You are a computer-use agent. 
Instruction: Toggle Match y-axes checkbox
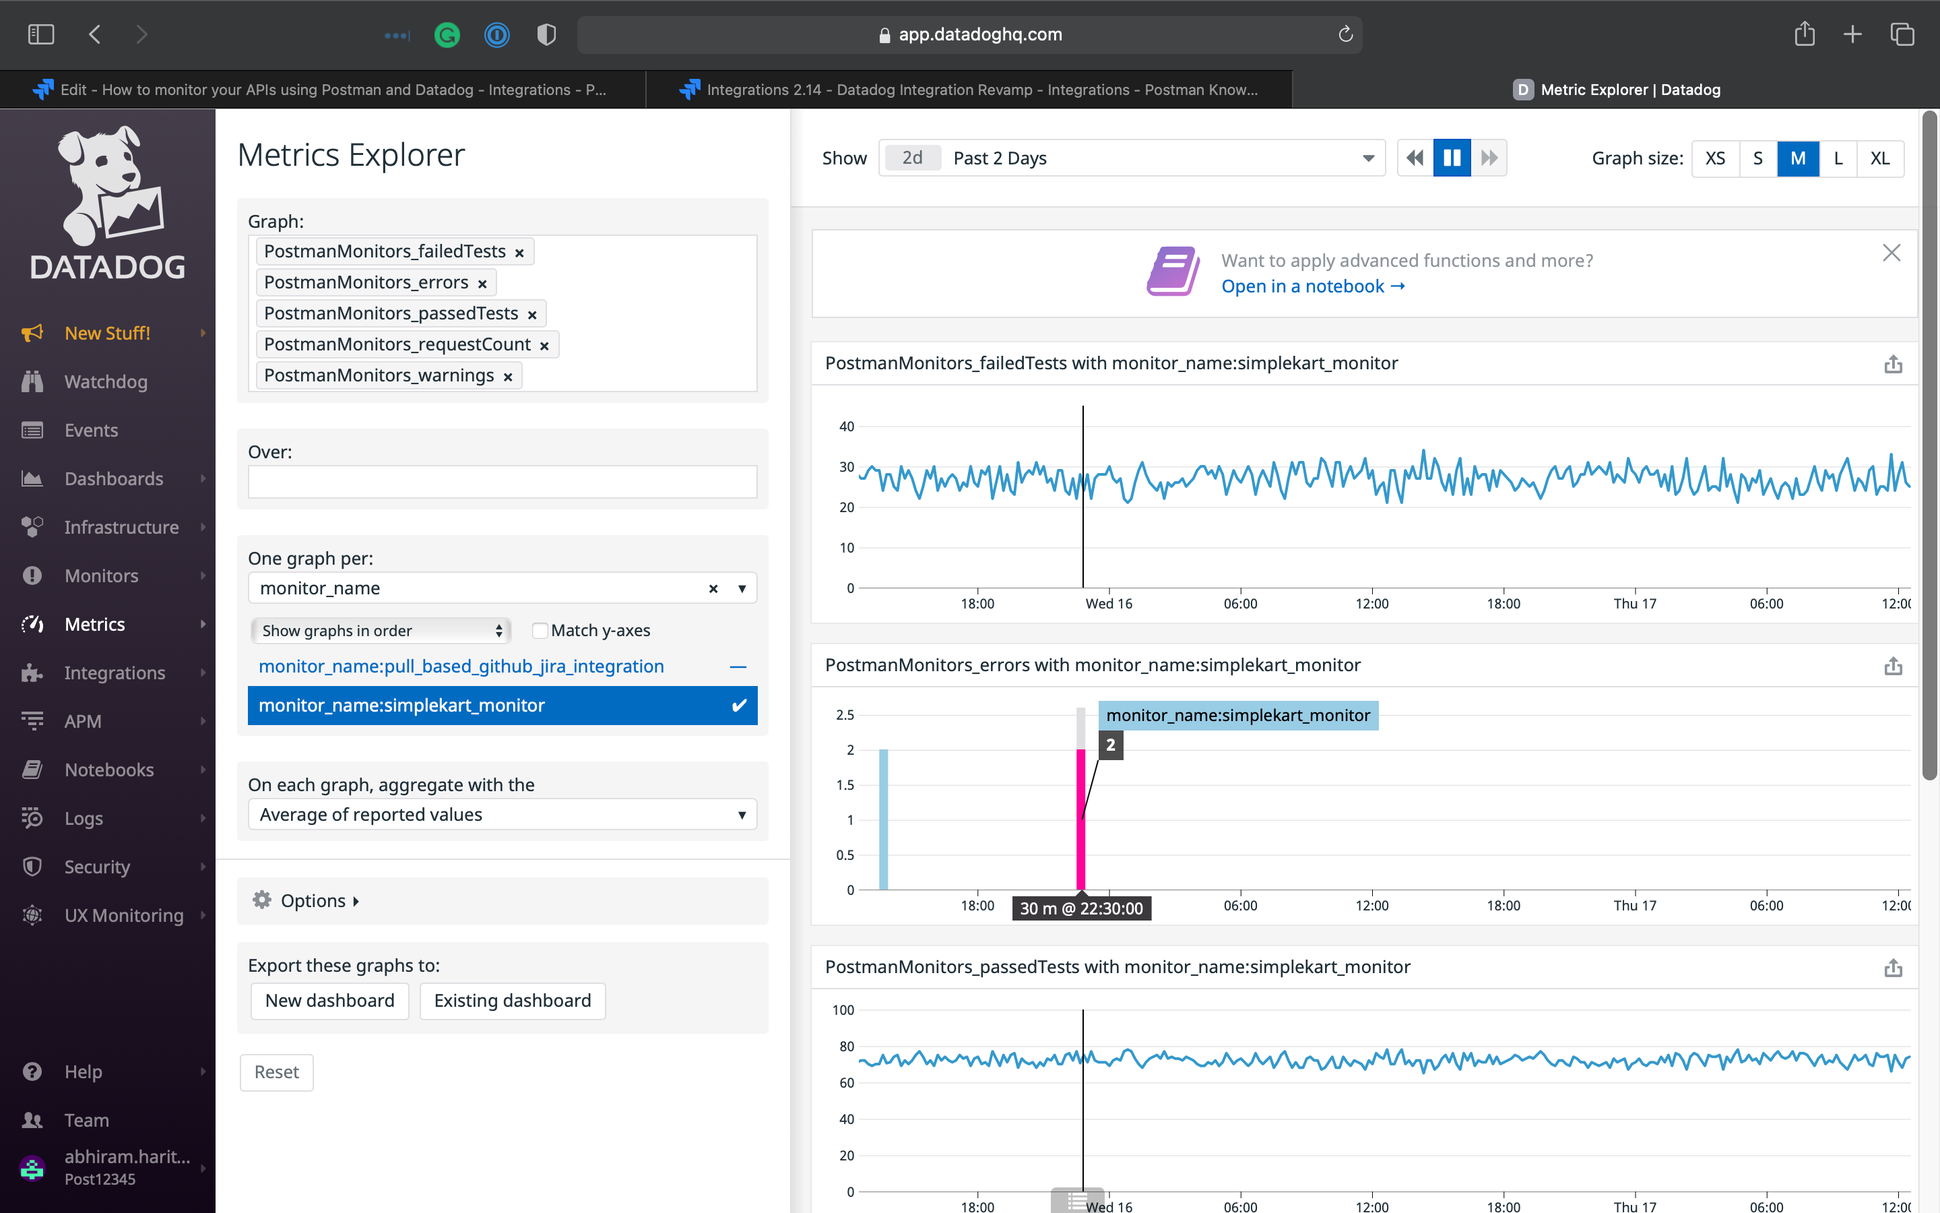[538, 630]
